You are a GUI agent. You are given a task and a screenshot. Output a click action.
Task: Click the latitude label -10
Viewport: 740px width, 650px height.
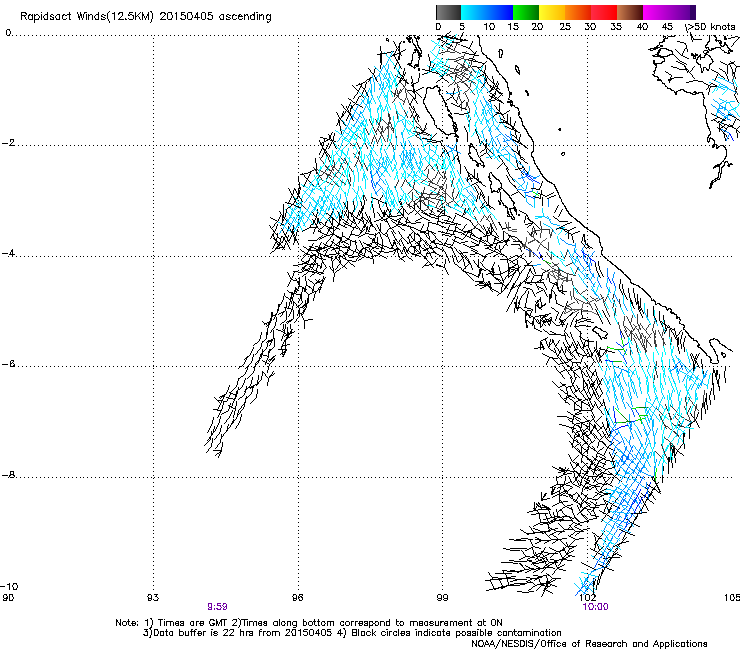click(9, 586)
